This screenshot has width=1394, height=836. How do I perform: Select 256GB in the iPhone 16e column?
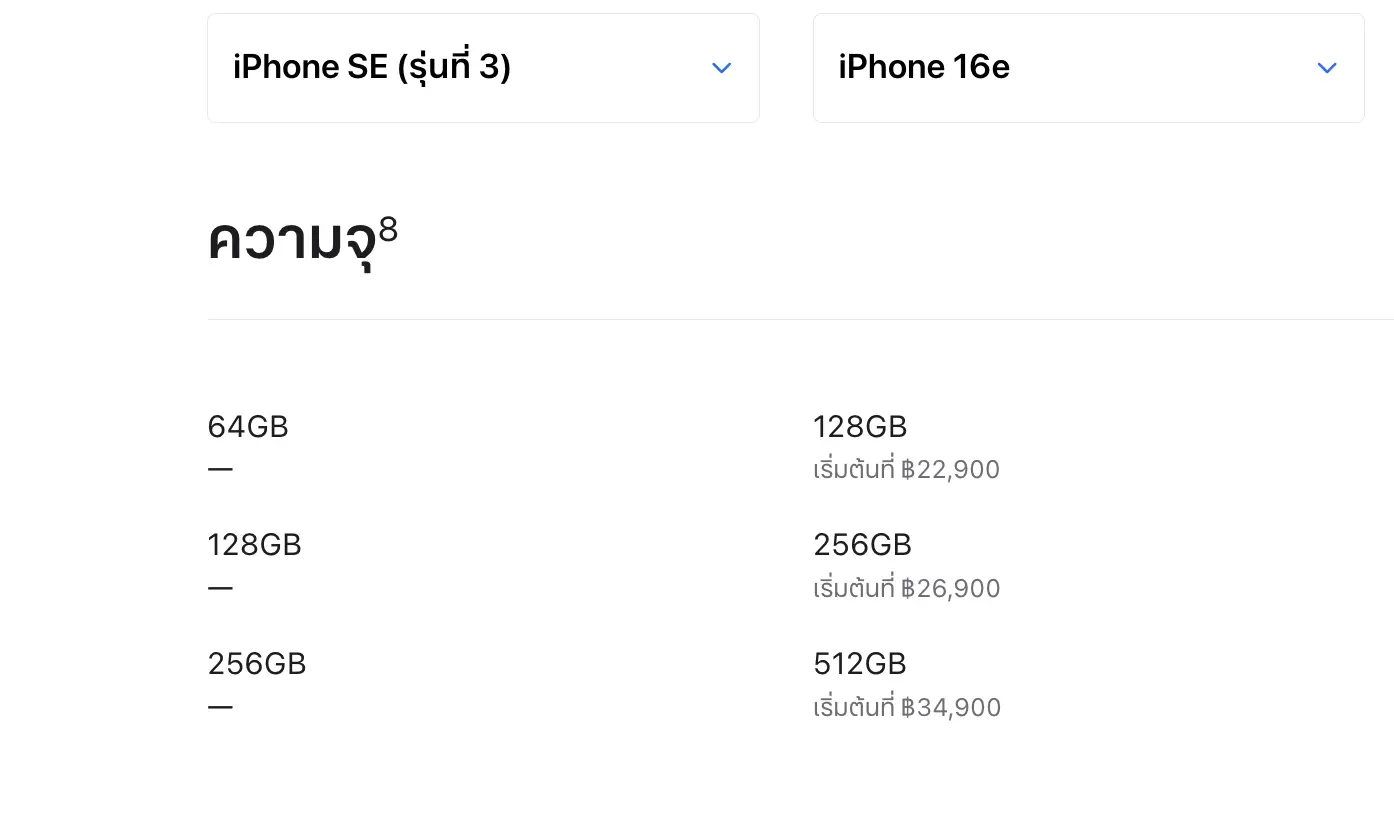coord(862,545)
